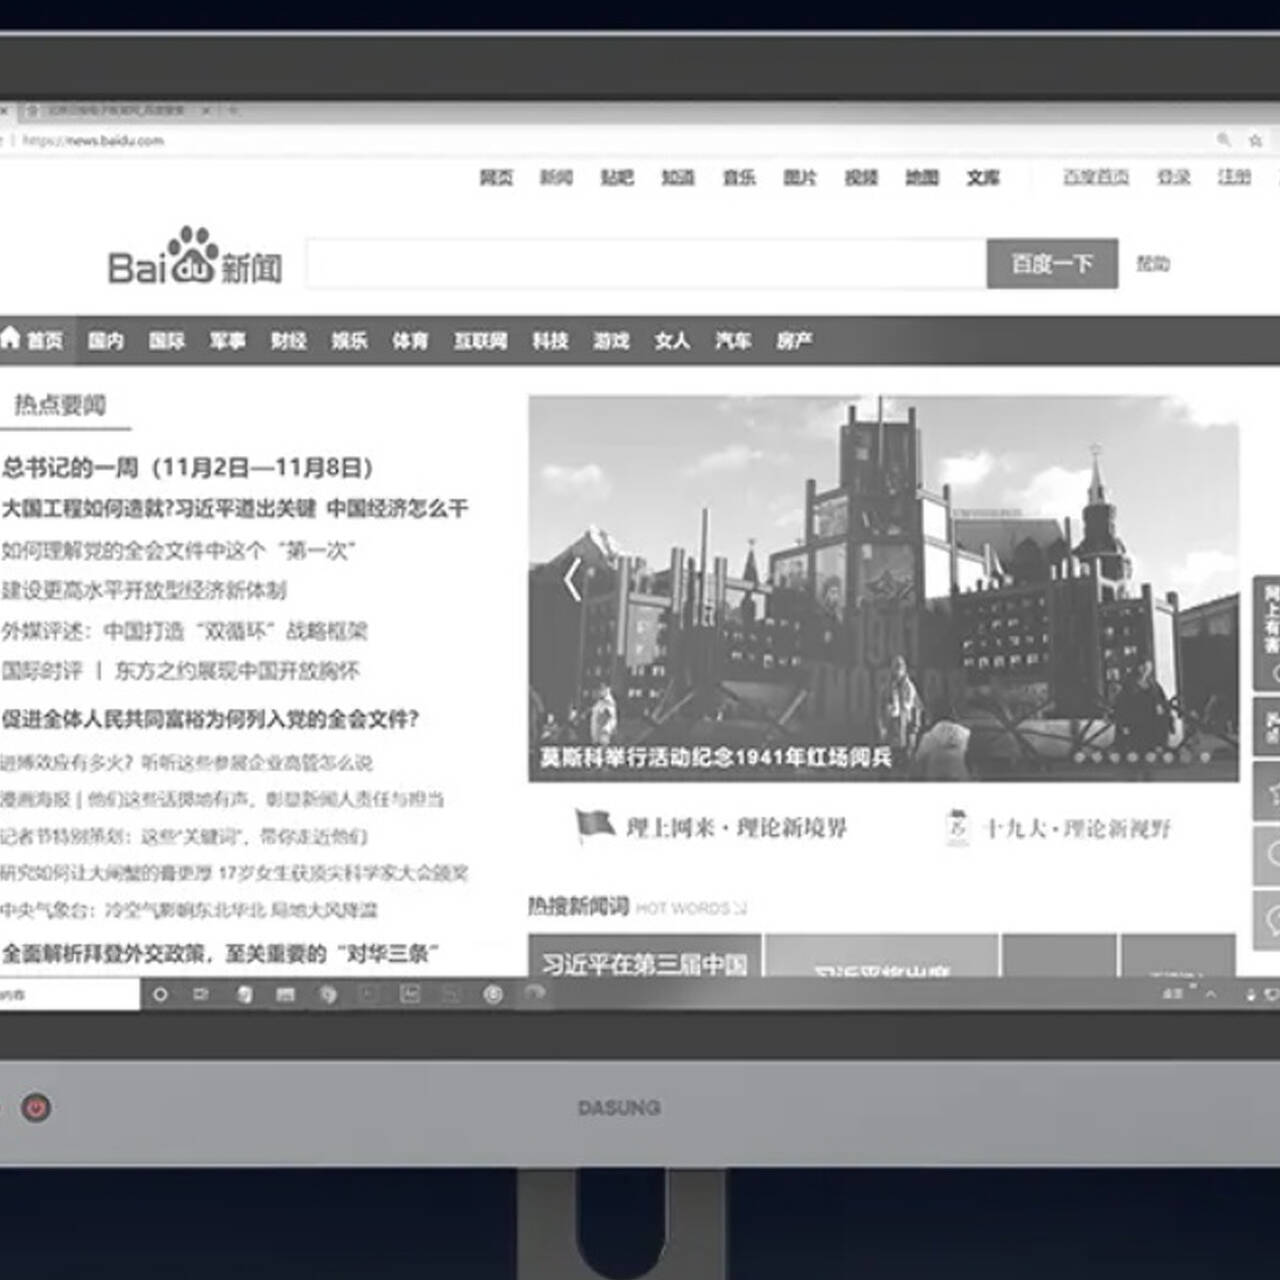Image resolution: width=1280 pixels, height=1280 pixels.
Task: Open article 东方之约展现中国开放胸怀
Action: [x=237, y=671]
